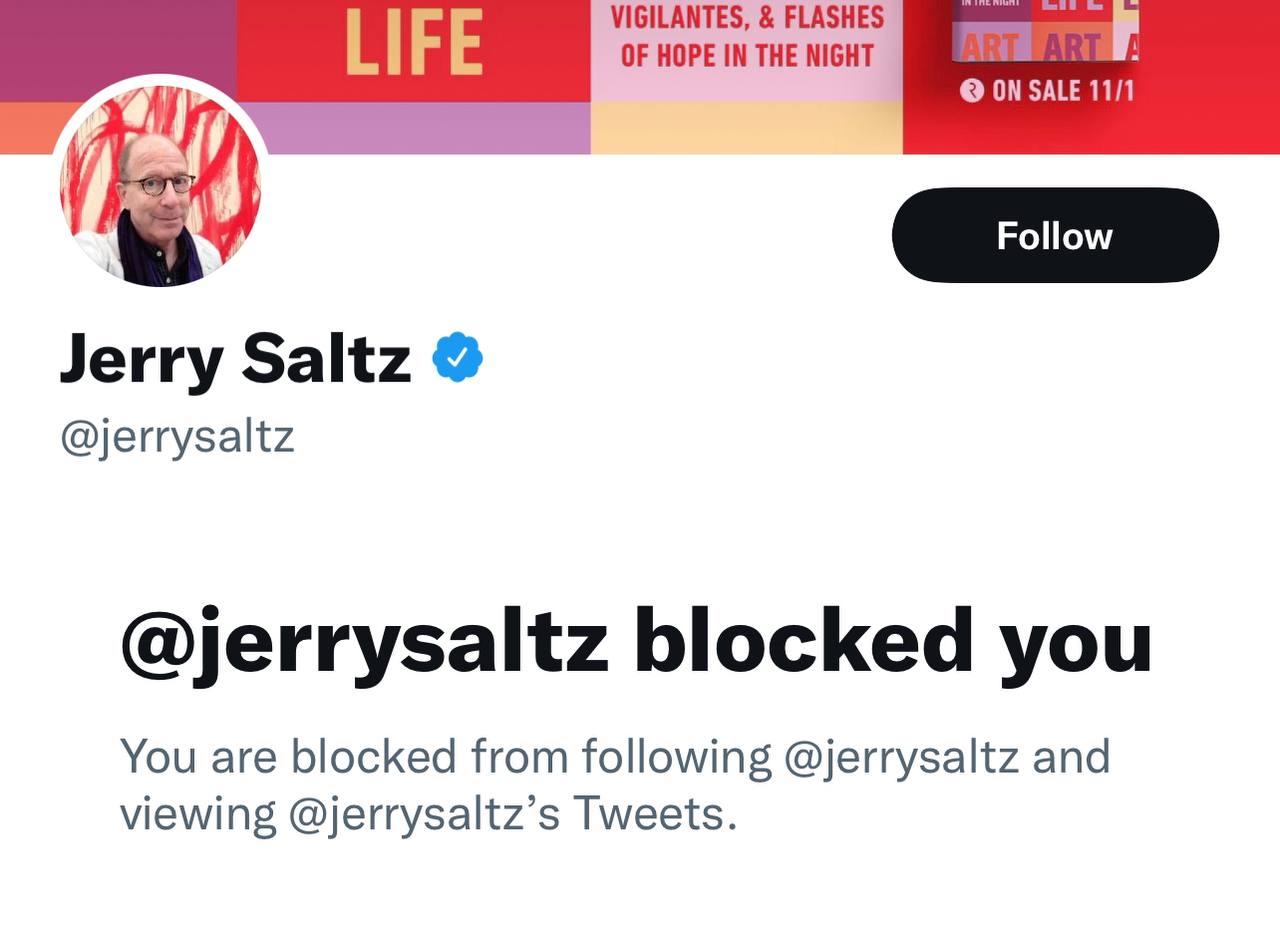The width and height of the screenshot is (1280, 934).
Task: Click the VIGILANTES, & FLASHES banner line
Action: pos(748,17)
